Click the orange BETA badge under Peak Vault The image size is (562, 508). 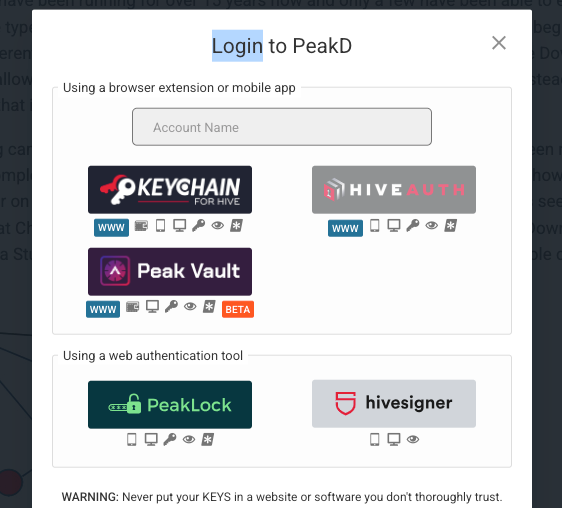point(238,309)
